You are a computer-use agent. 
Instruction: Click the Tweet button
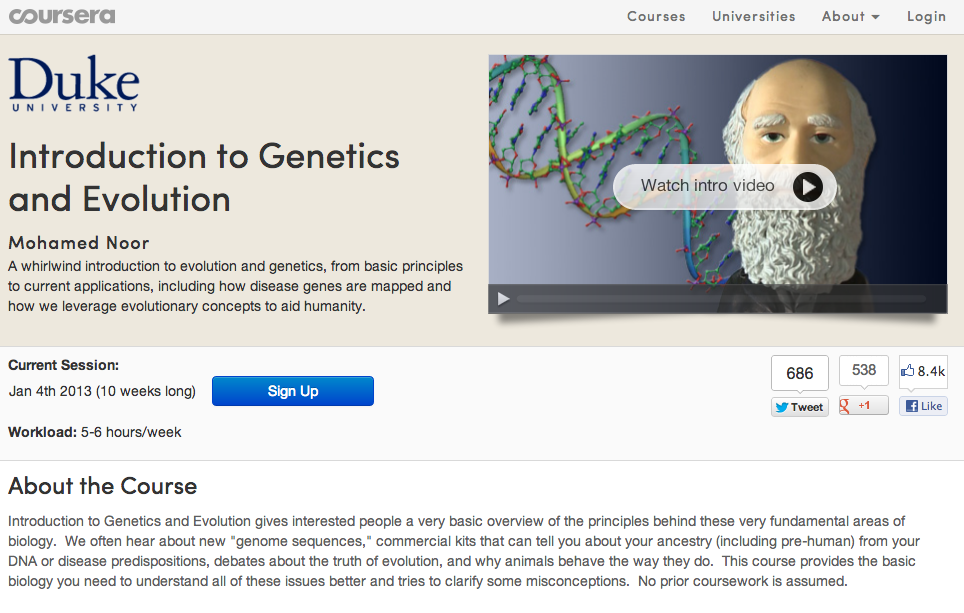click(x=800, y=407)
